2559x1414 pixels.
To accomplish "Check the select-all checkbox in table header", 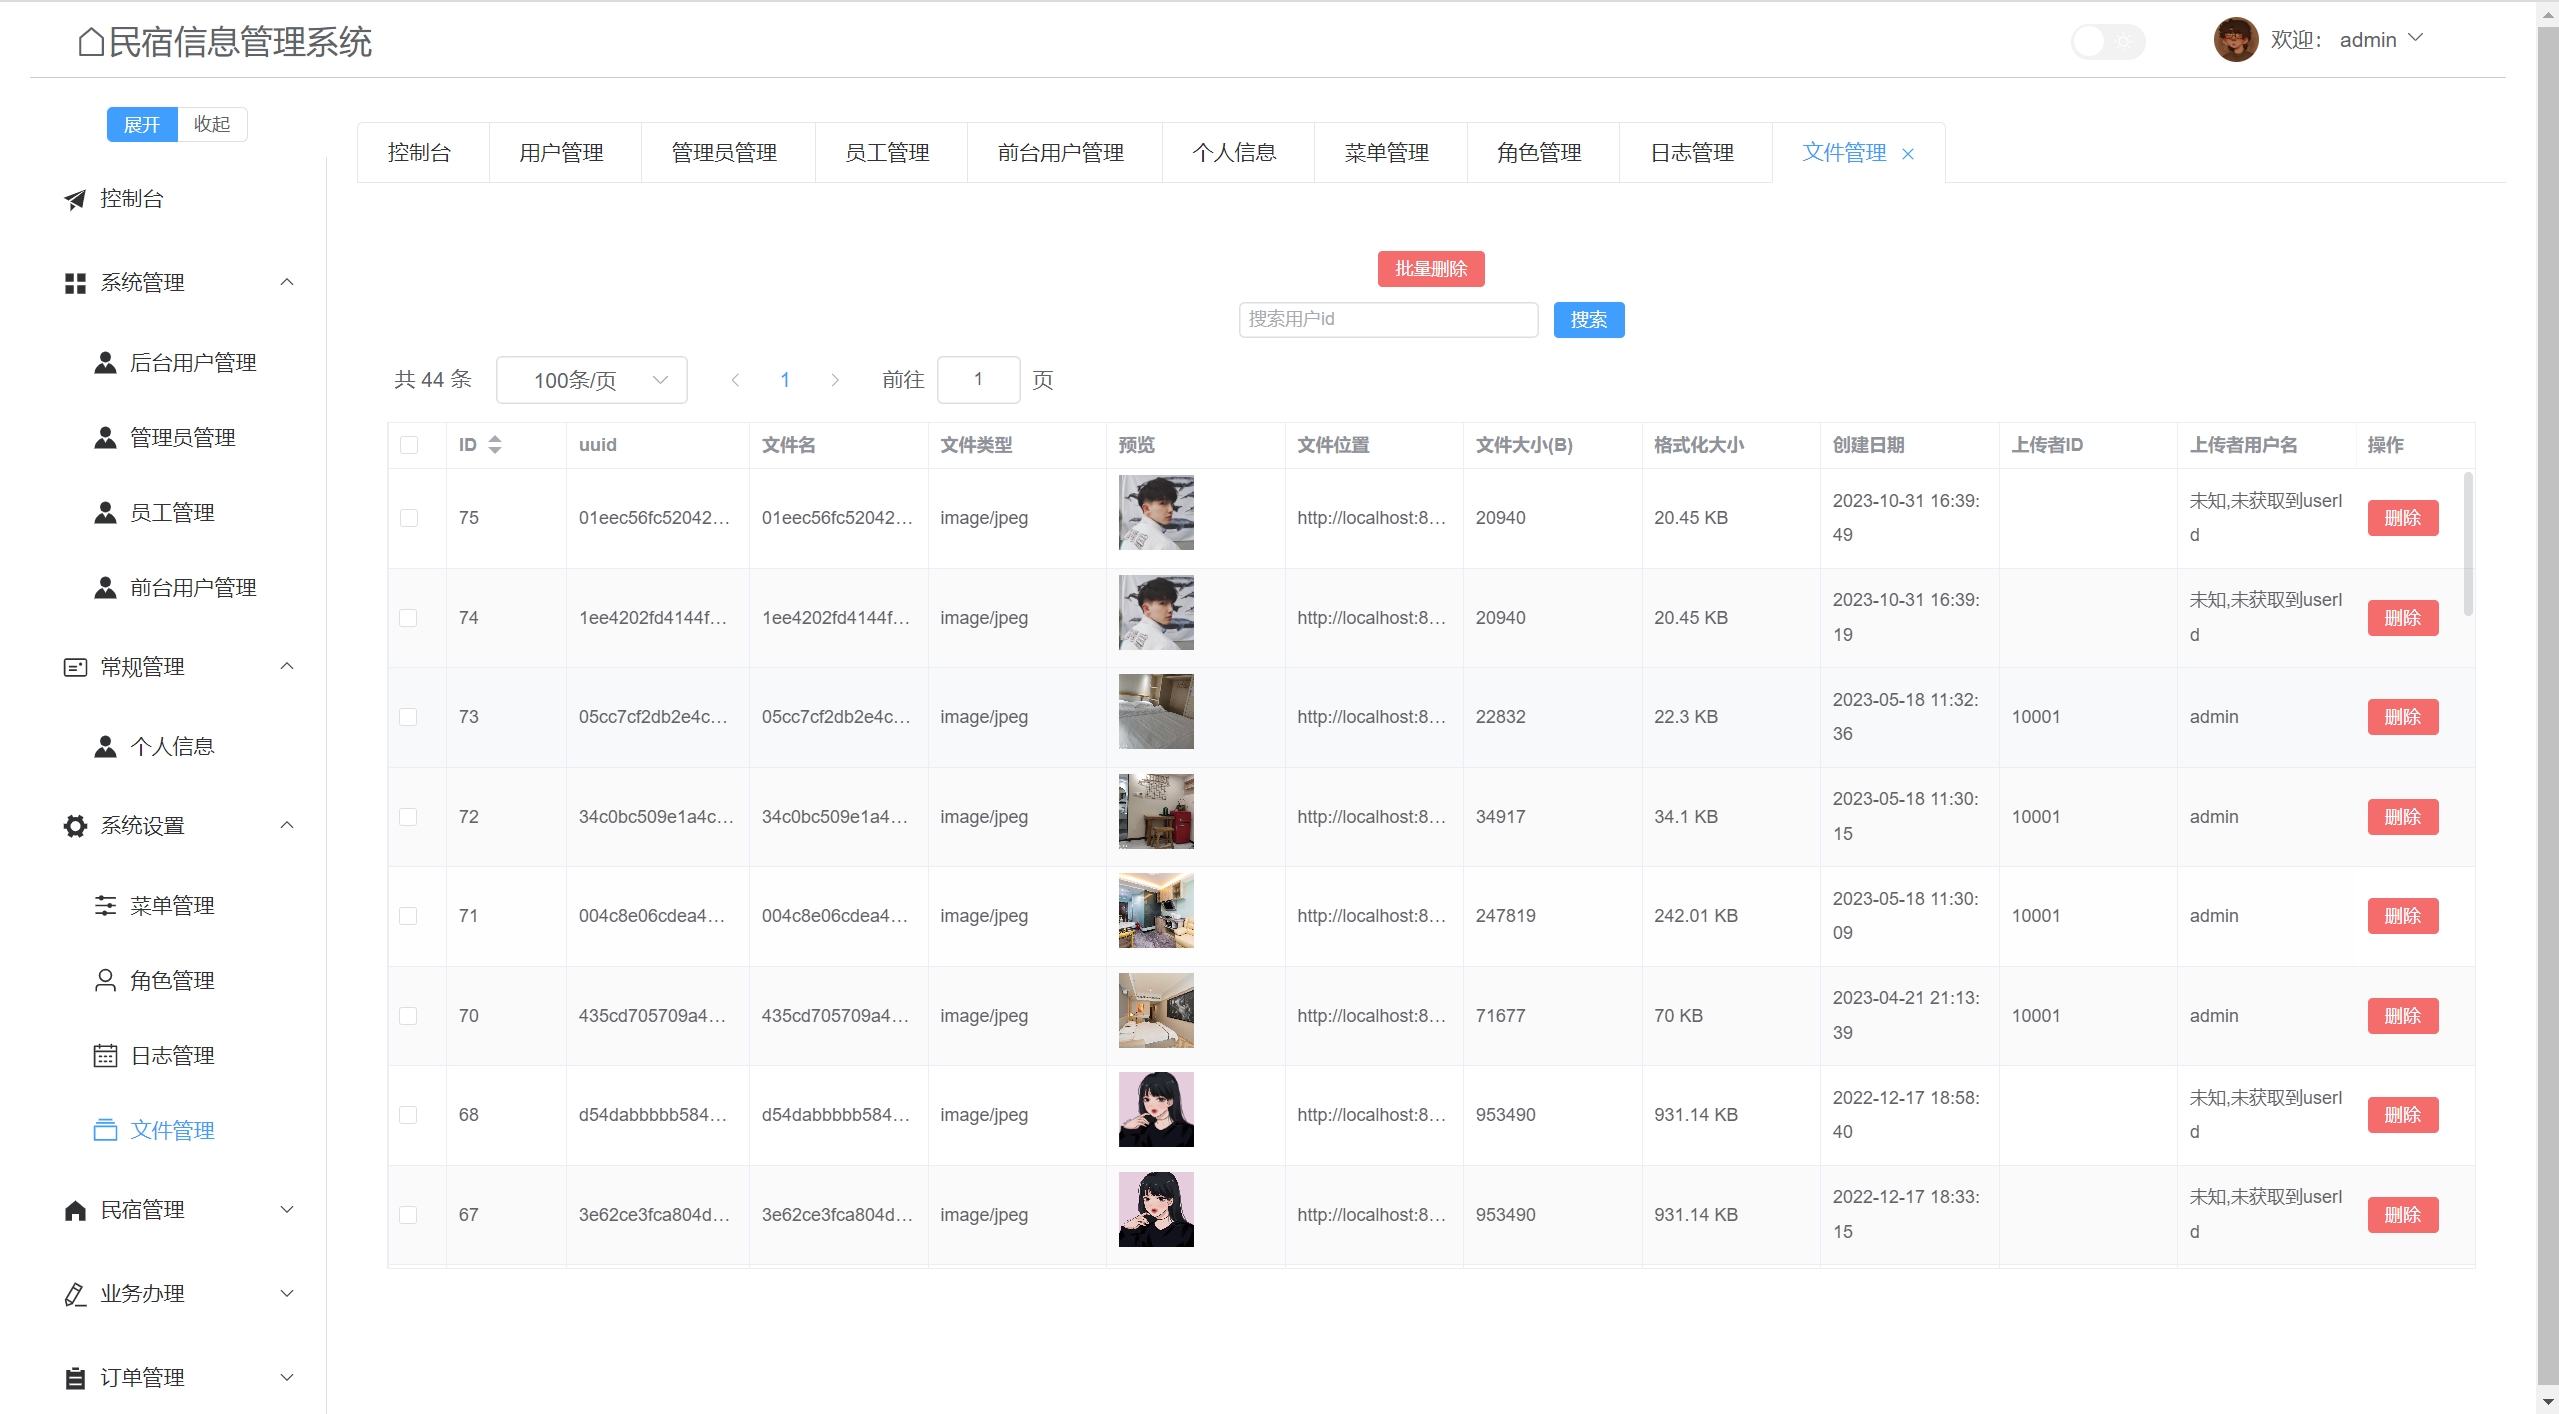I will (409, 445).
